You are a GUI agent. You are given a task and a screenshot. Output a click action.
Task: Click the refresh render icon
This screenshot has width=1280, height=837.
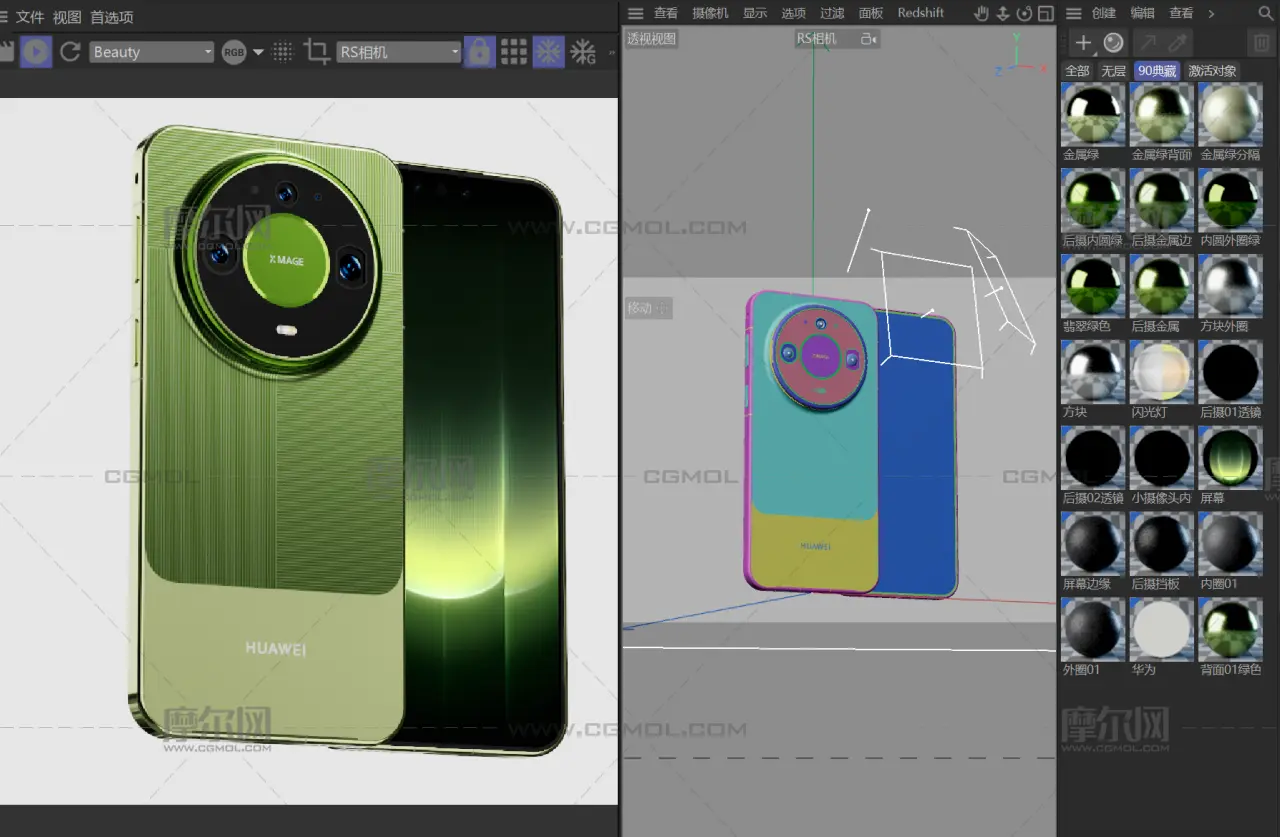pos(70,51)
